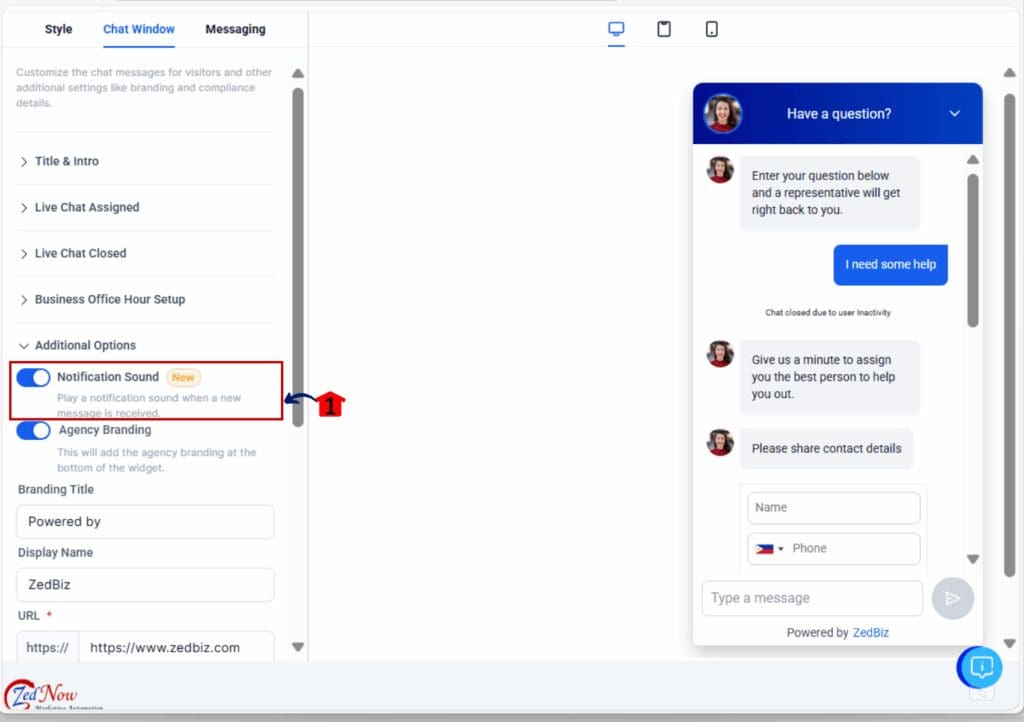Disable the Notification Sound toggle
This screenshot has height=722, width=1024.
pos(33,377)
